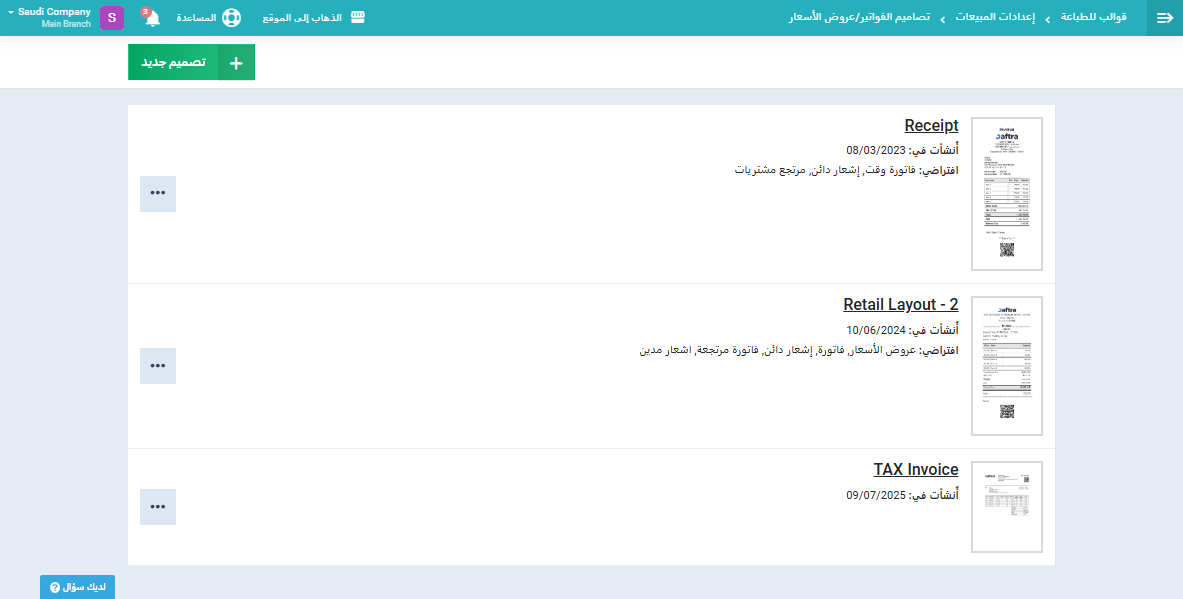Click the sidebar menu toggle arrow icon
The image size is (1183, 599).
[1164, 18]
